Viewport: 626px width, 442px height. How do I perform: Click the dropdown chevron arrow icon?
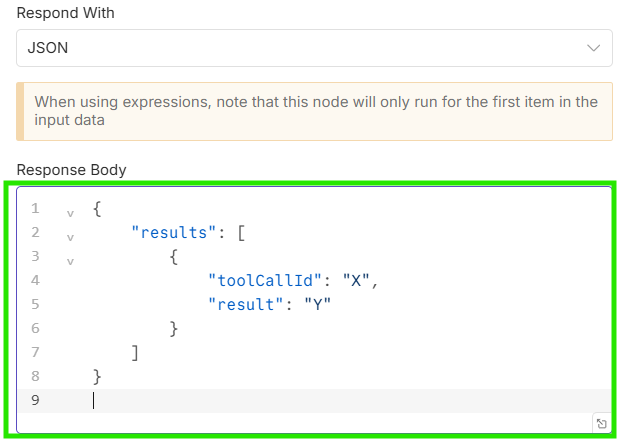pos(593,48)
